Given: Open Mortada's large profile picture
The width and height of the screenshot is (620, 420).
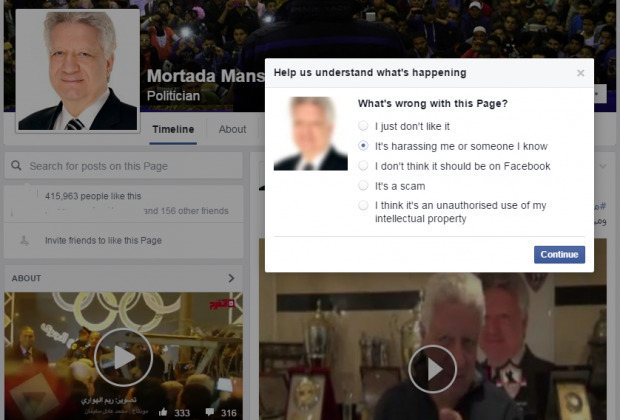Looking at the screenshot, I should [x=78, y=71].
